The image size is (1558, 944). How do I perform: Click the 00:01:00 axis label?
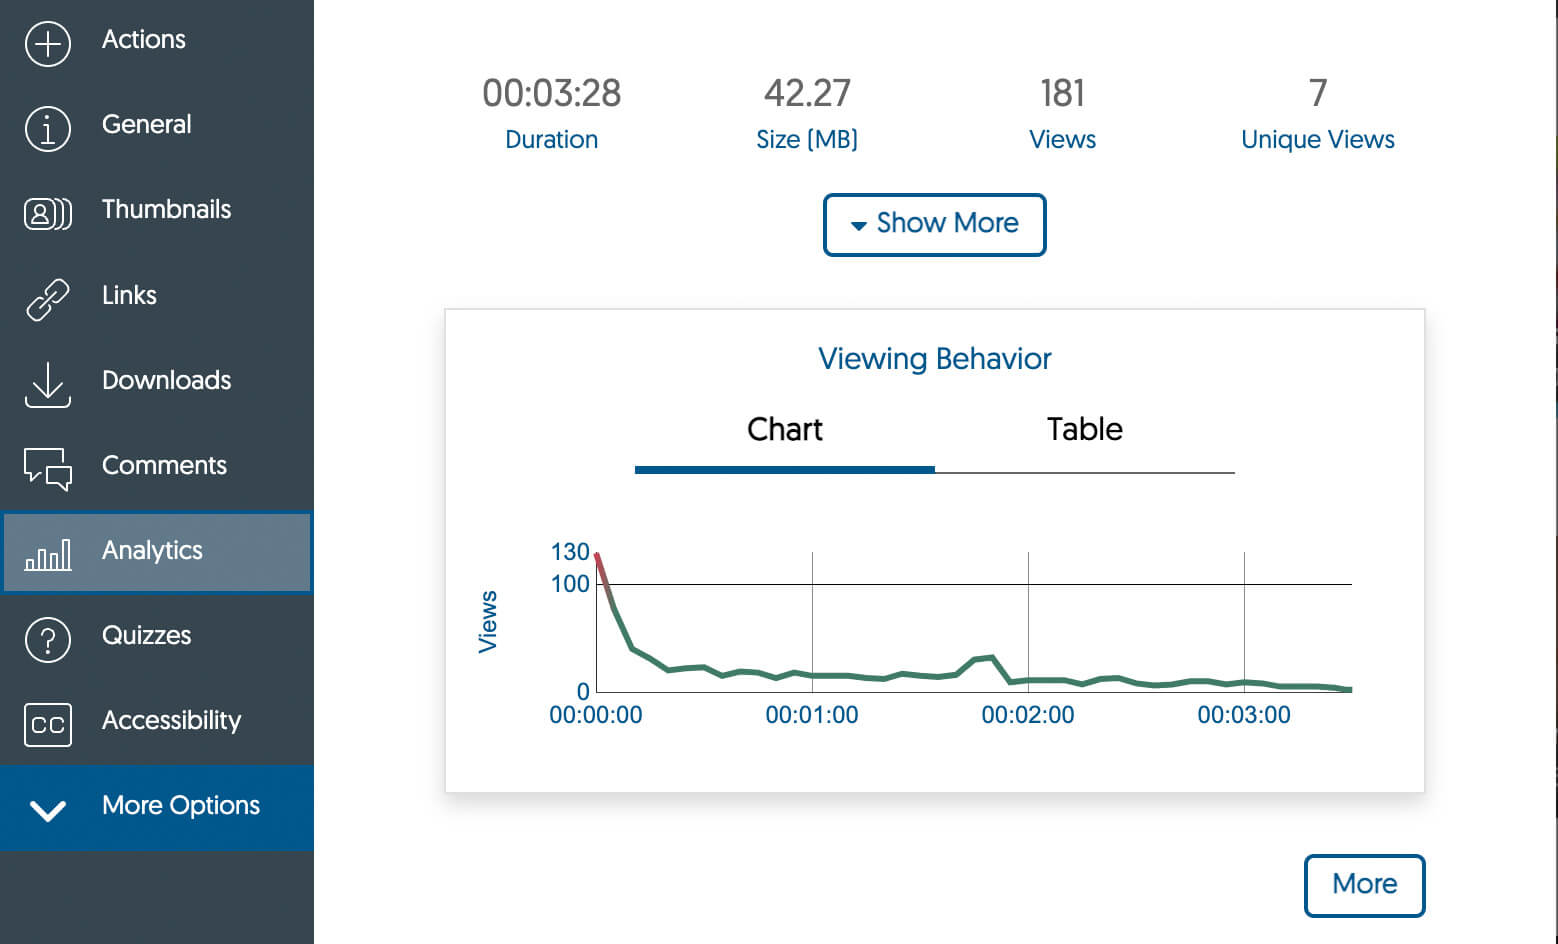(x=812, y=715)
